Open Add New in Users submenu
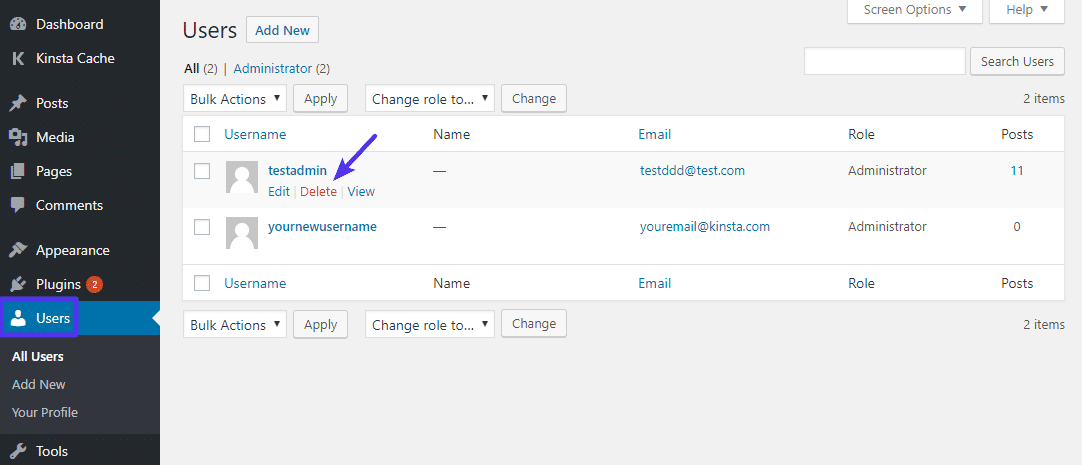Image resolution: width=1082 pixels, height=465 pixels. [39, 384]
